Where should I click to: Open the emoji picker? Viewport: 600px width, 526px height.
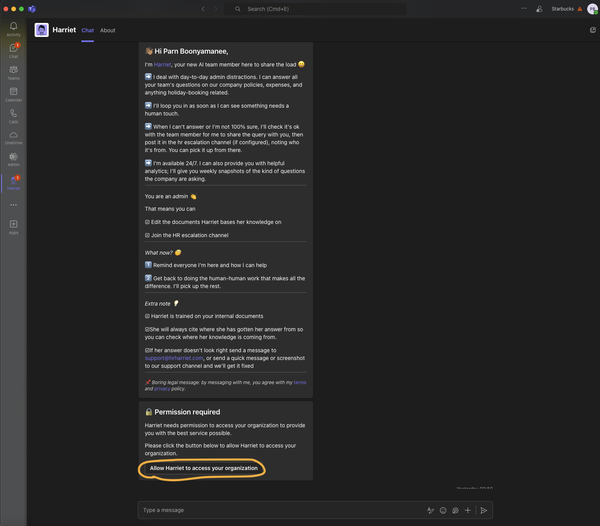443,510
